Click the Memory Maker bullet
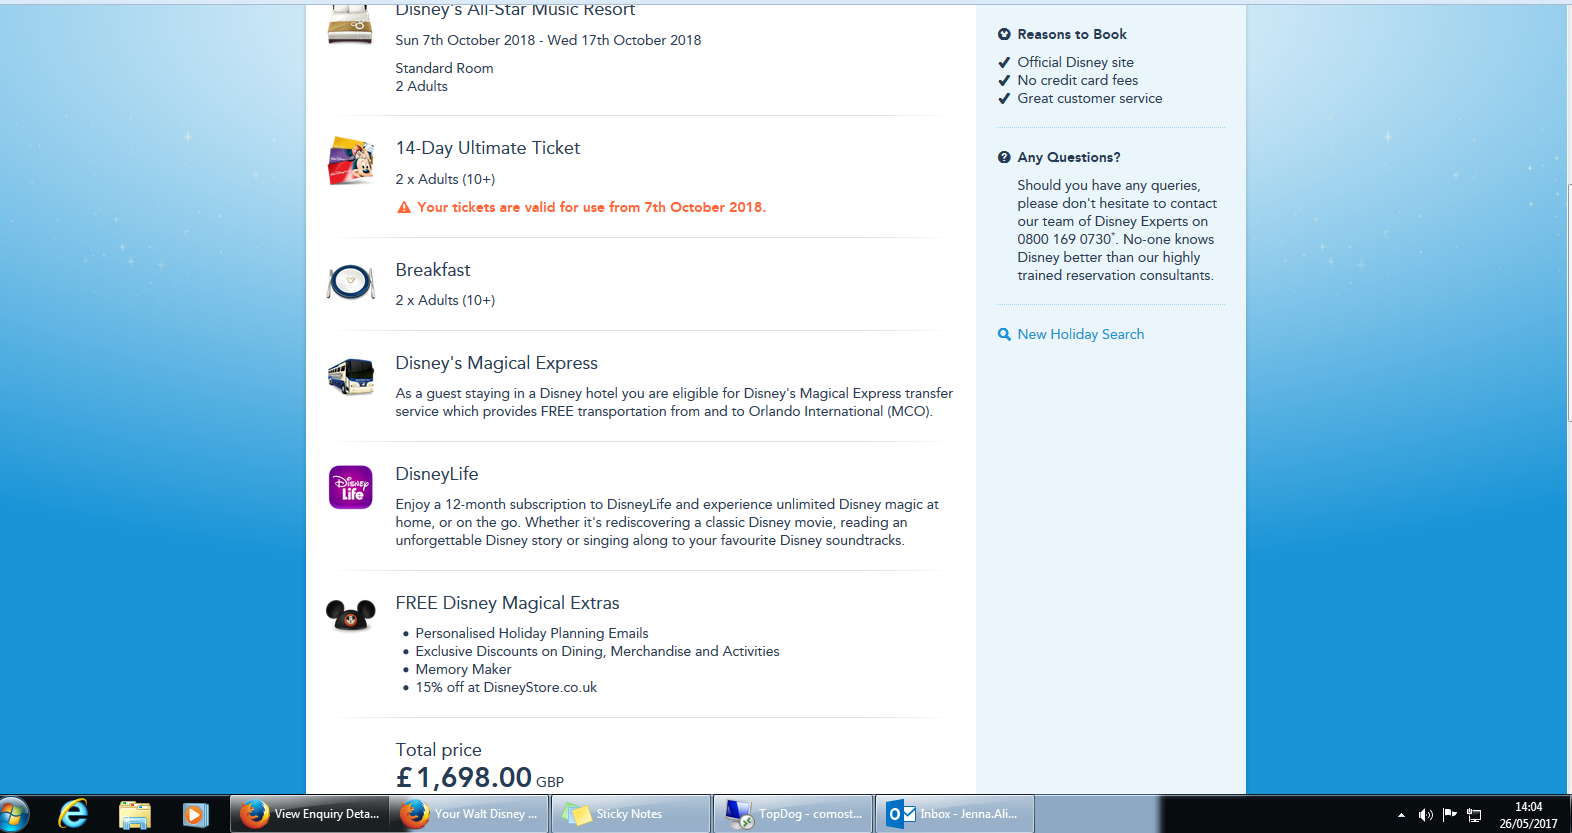The image size is (1572, 833). (x=463, y=669)
